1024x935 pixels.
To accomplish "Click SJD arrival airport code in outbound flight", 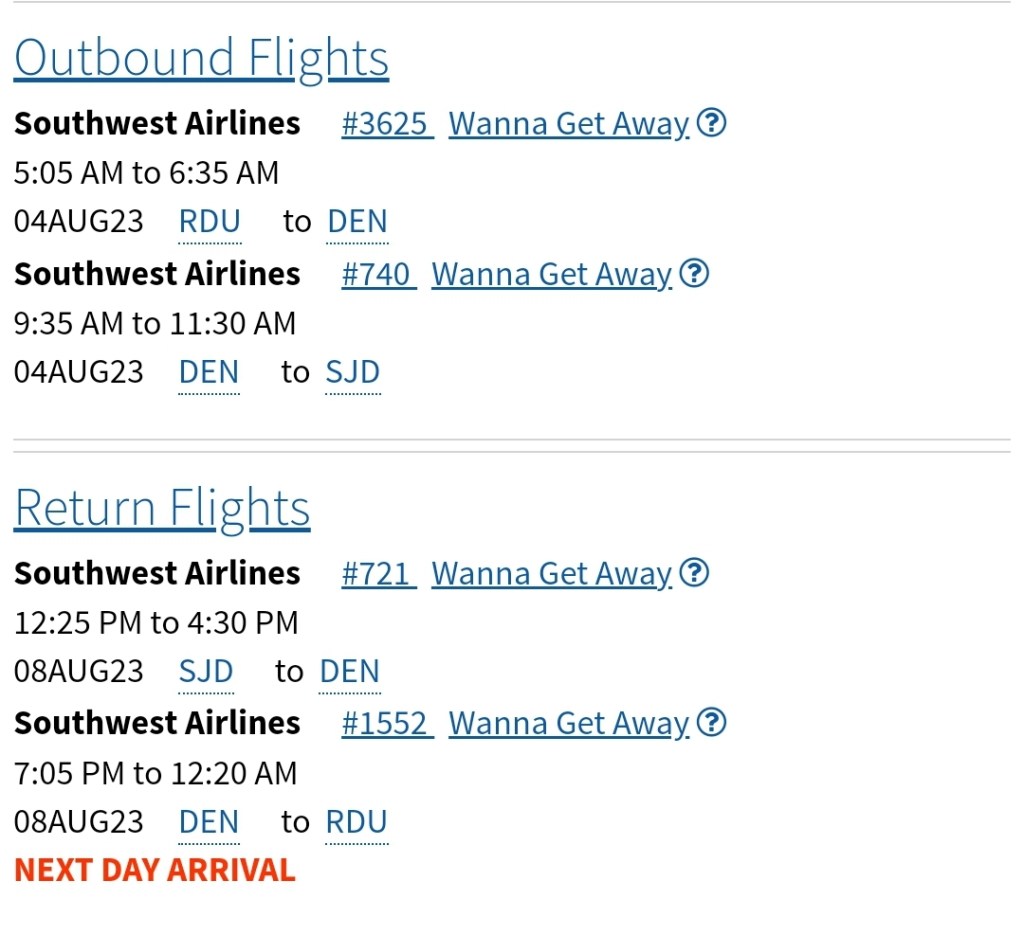I will tap(353, 372).
